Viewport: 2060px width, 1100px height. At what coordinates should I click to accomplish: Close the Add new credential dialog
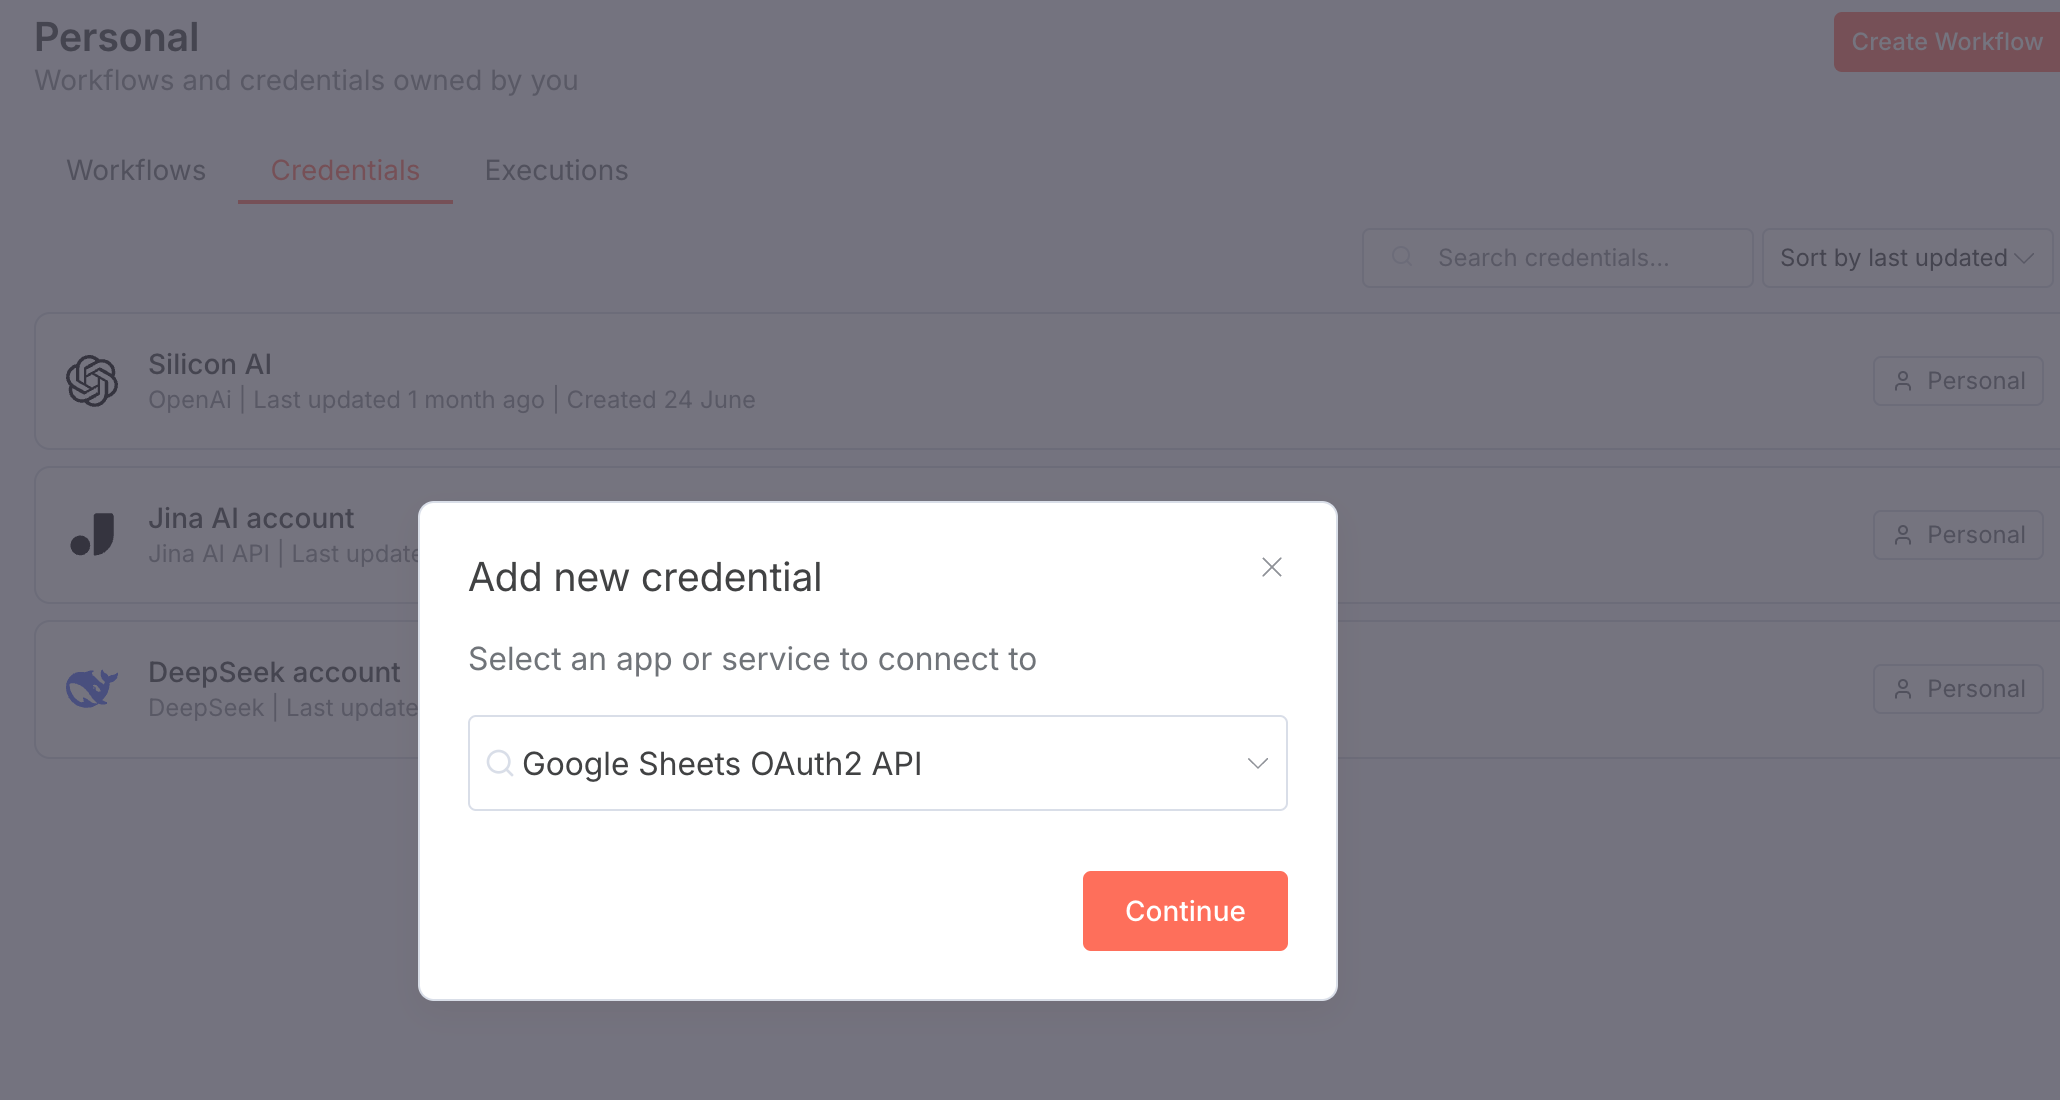[1271, 567]
